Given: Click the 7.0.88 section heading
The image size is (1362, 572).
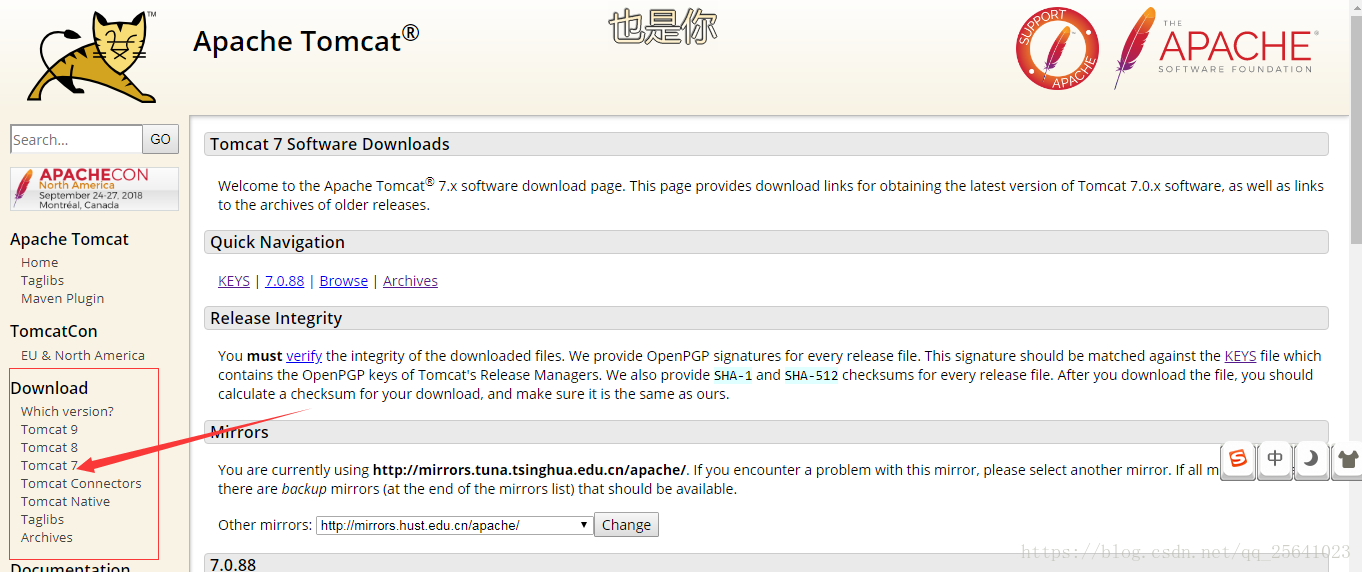Looking at the screenshot, I should coord(233,564).
